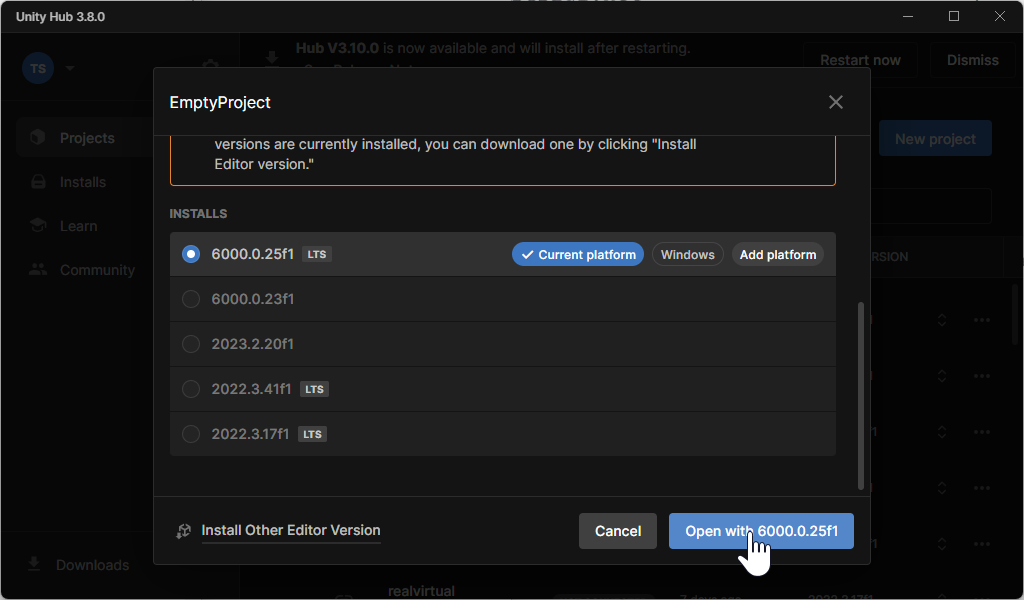Click the Community people icon in the sidebar

(x=38, y=270)
